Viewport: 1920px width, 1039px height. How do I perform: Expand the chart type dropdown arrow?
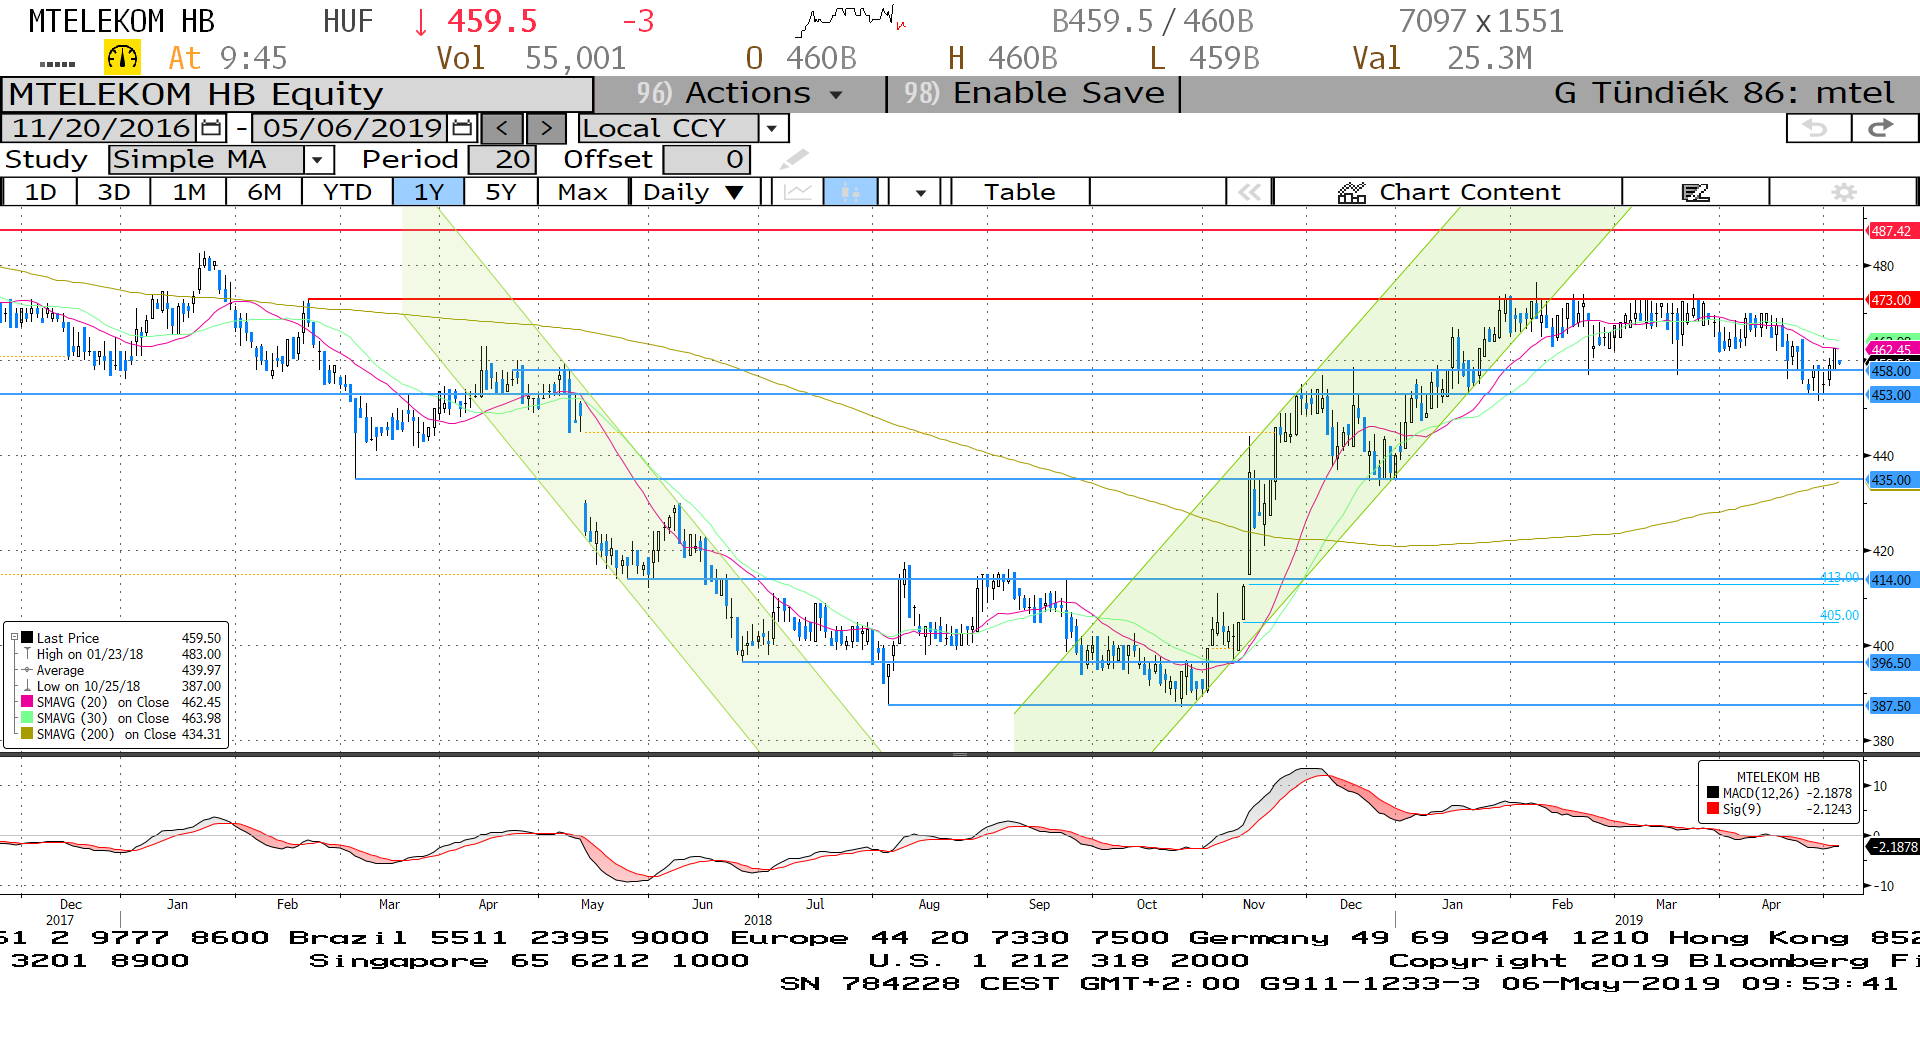[920, 192]
